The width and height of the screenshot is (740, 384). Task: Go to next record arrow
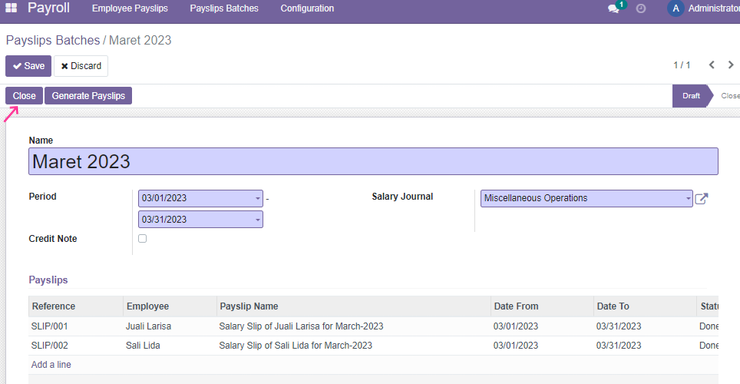[731, 65]
